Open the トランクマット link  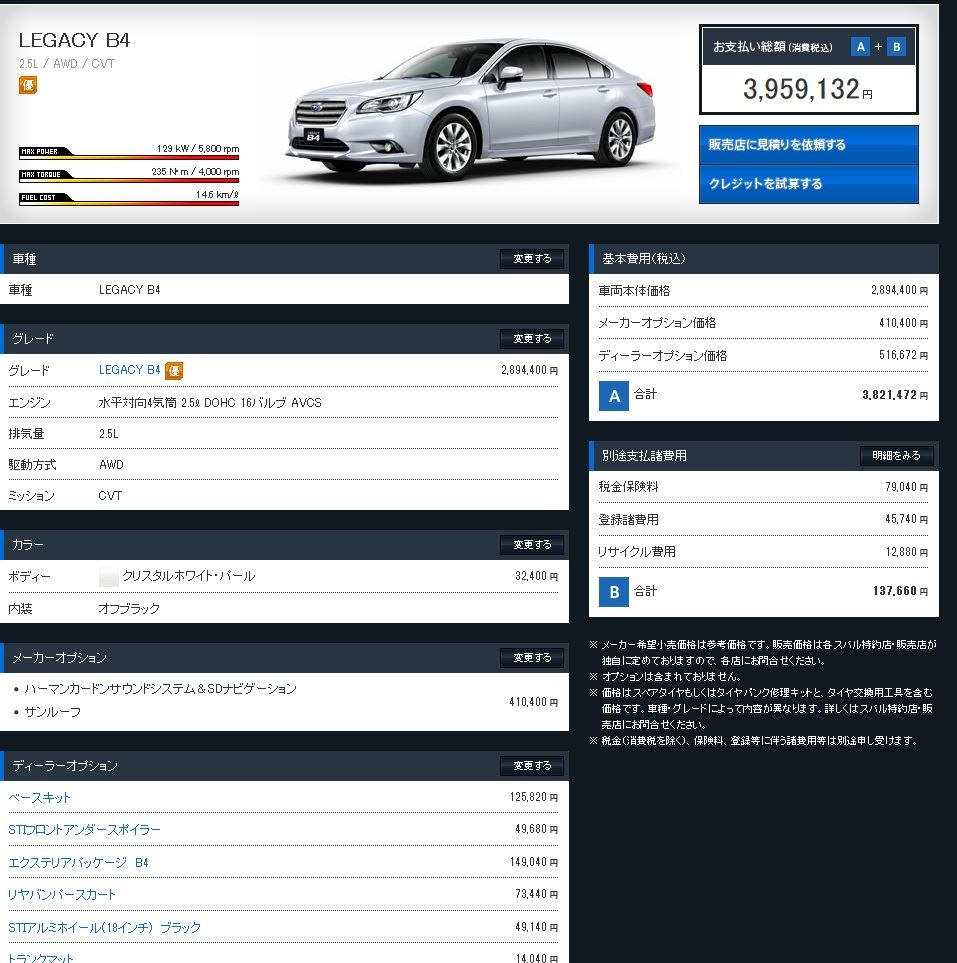point(41,957)
